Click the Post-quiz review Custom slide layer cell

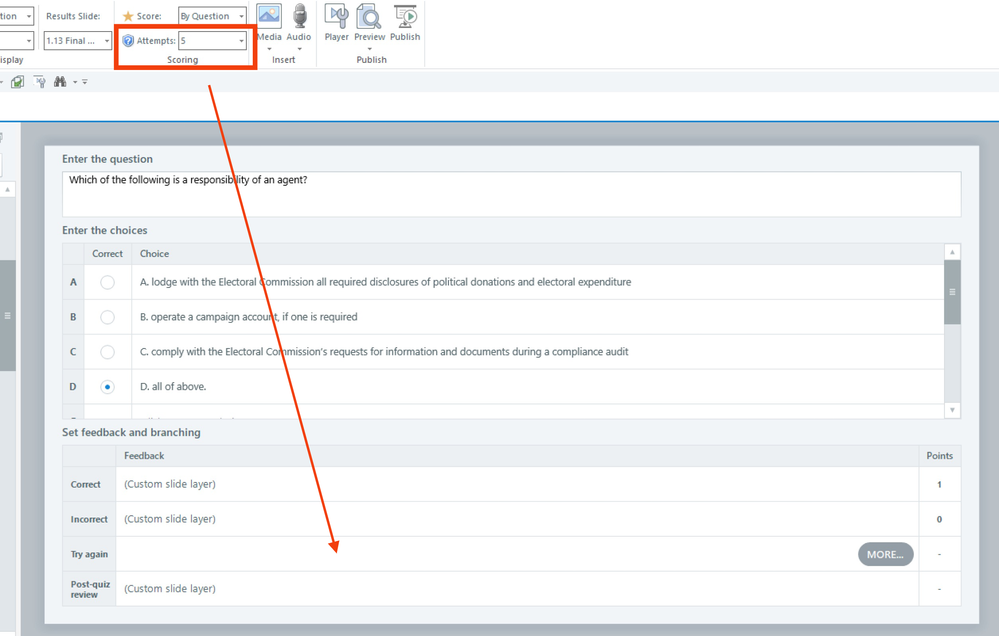pos(517,589)
